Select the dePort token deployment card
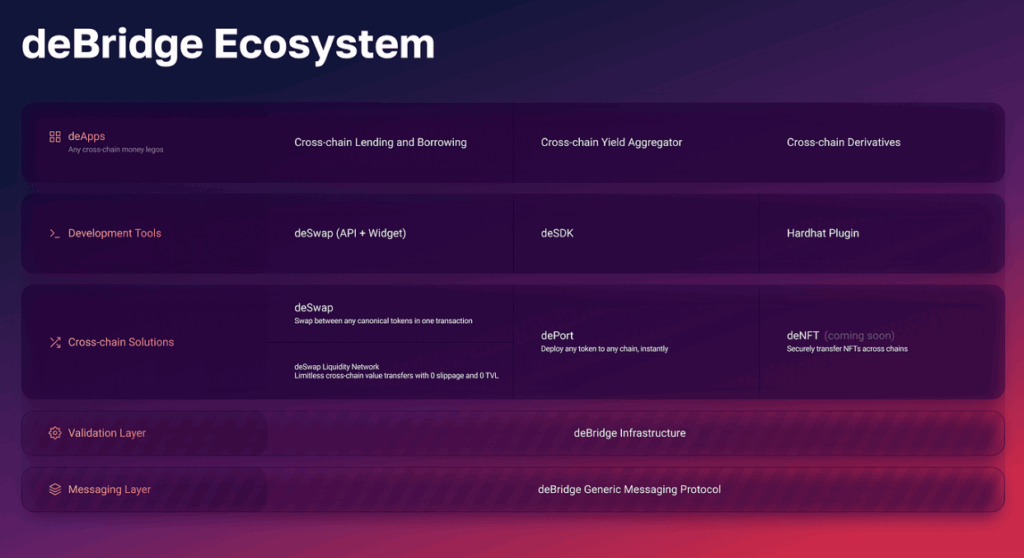 click(604, 341)
